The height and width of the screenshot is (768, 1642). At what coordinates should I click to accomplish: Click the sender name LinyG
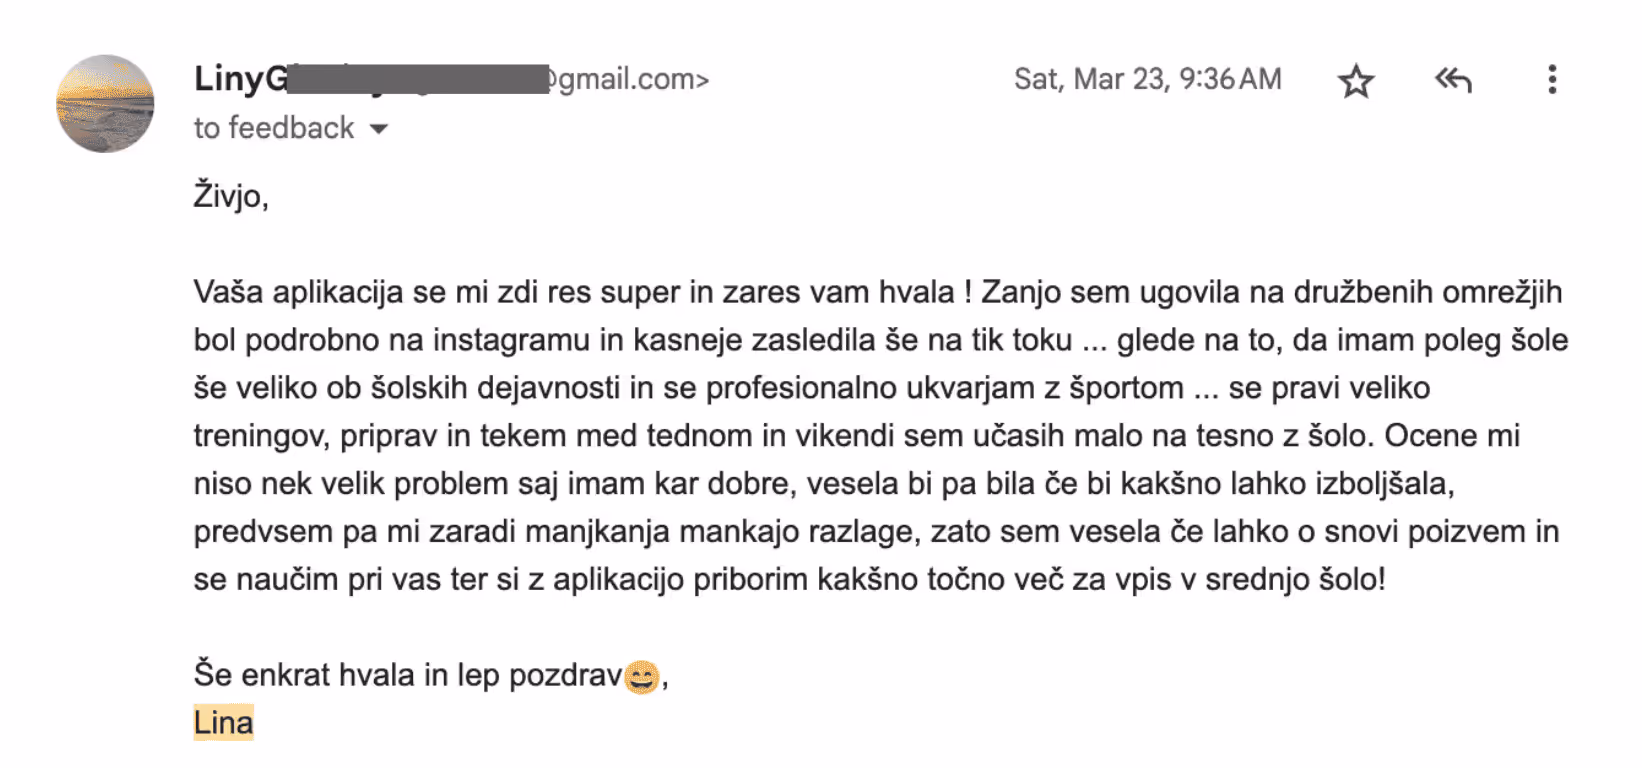click(x=240, y=79)
